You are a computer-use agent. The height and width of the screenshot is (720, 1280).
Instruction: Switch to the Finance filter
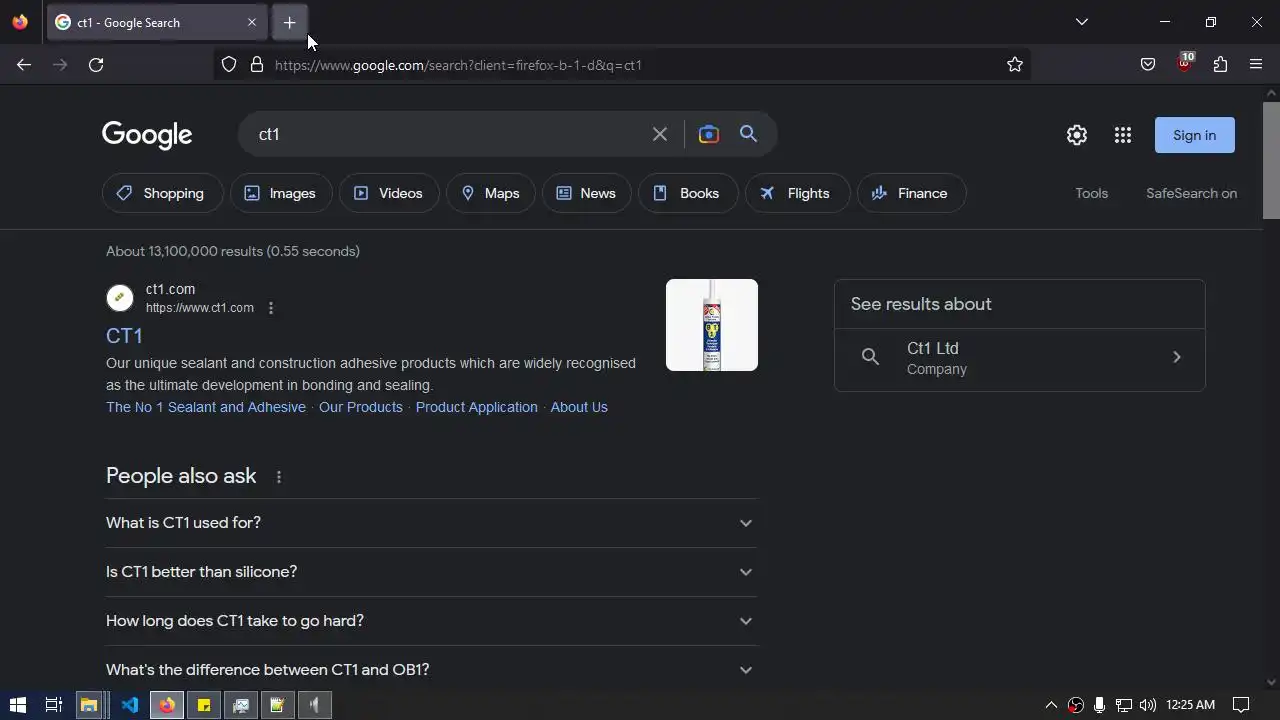pyautogui.click(x=911, y=193)
